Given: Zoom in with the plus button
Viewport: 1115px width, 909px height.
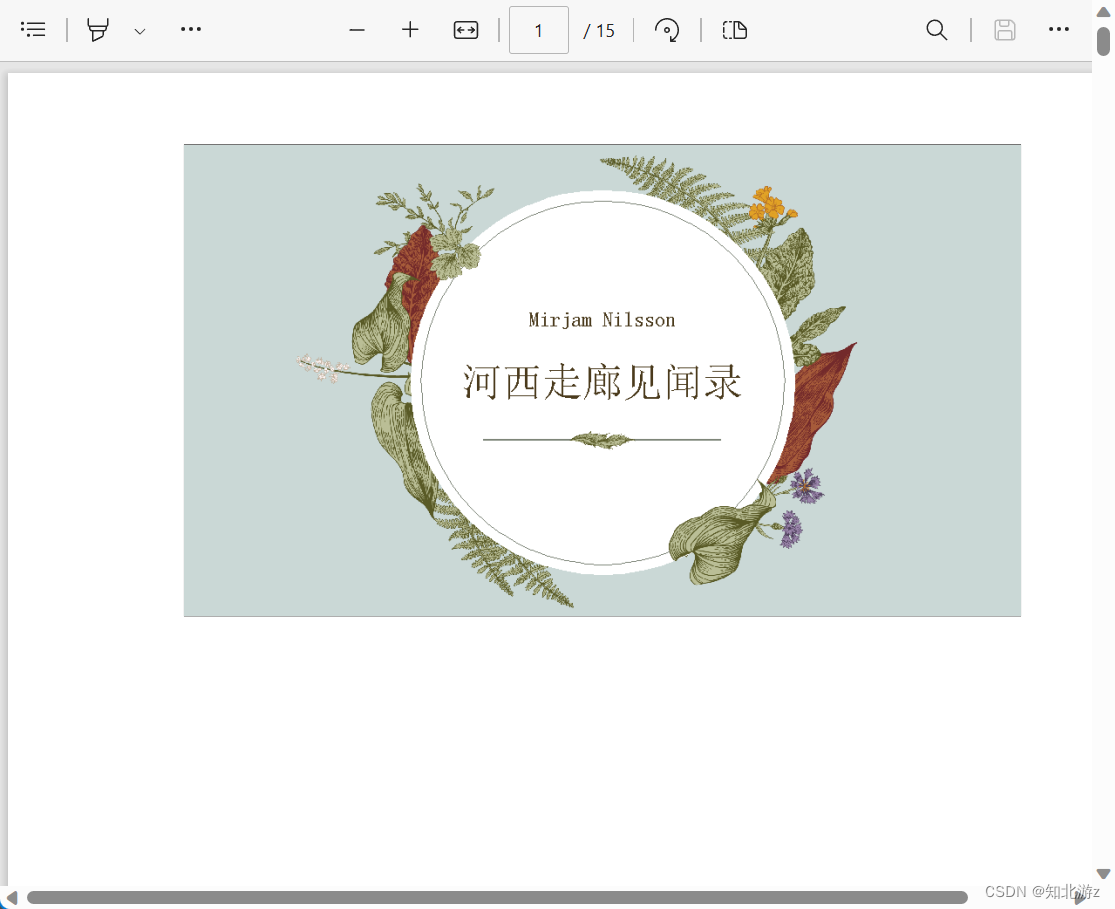Looking at the screenshot, I should (410, 30).
